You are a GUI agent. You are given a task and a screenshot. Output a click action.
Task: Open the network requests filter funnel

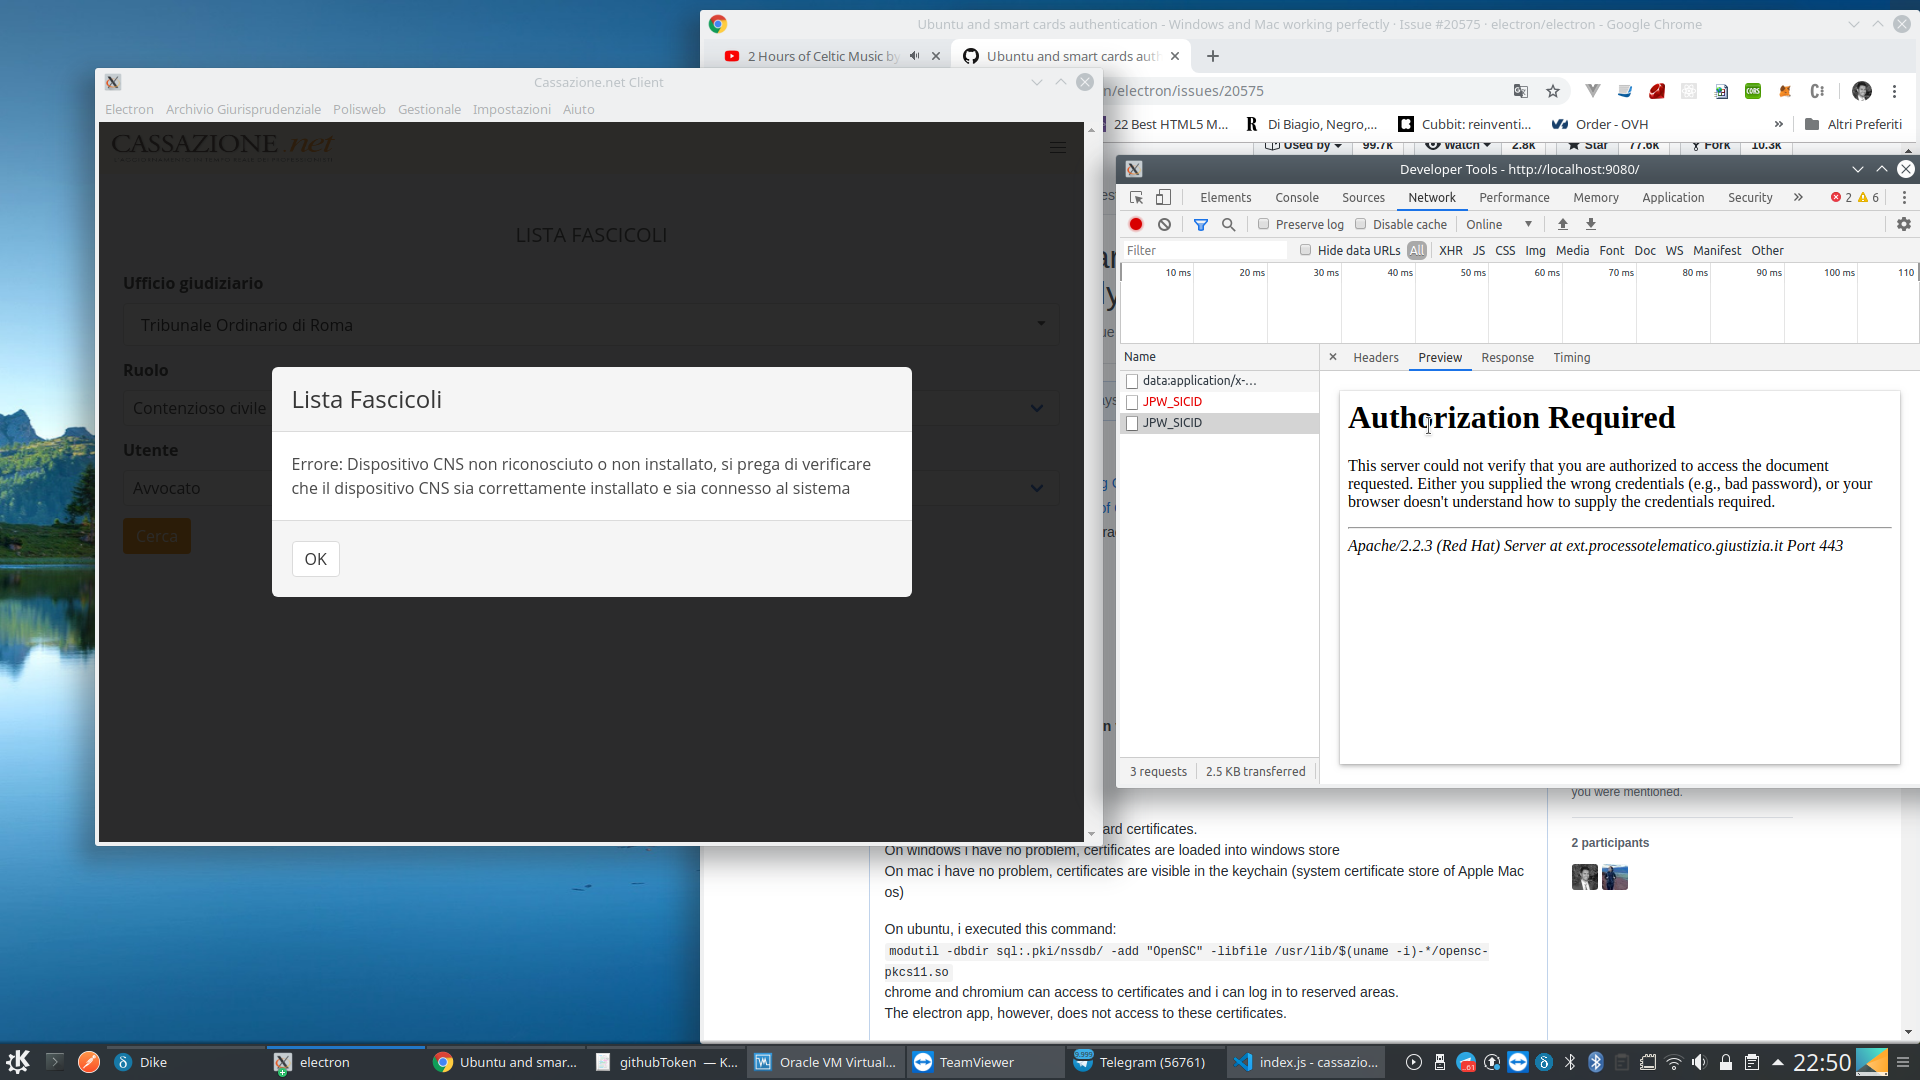(1201, 224)
